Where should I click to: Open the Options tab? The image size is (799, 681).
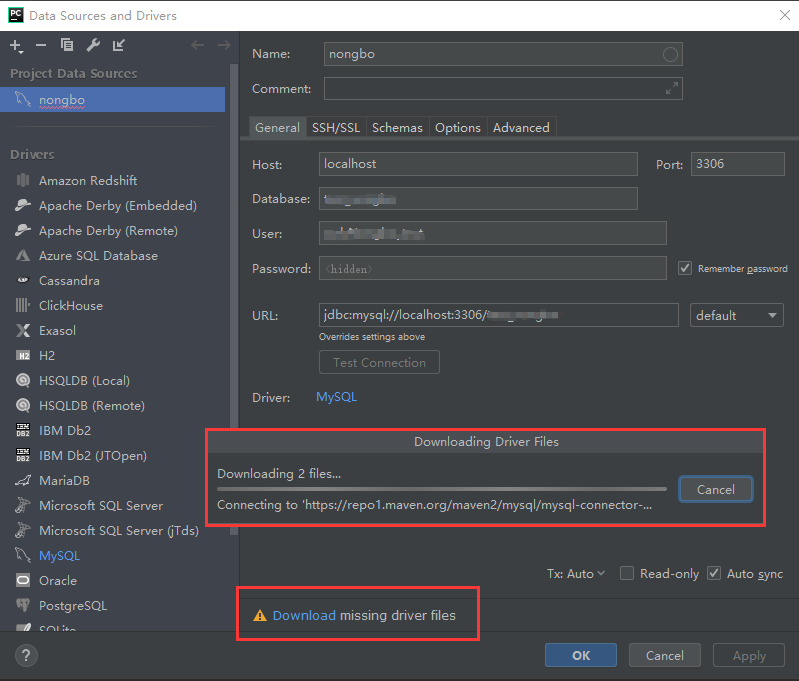(x=458, y=127)
